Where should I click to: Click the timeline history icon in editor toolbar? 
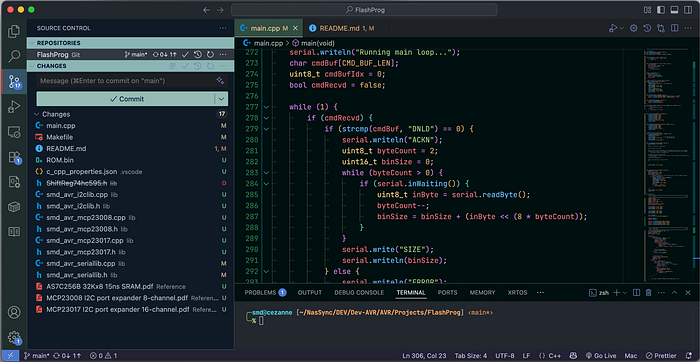coord(647,28)
